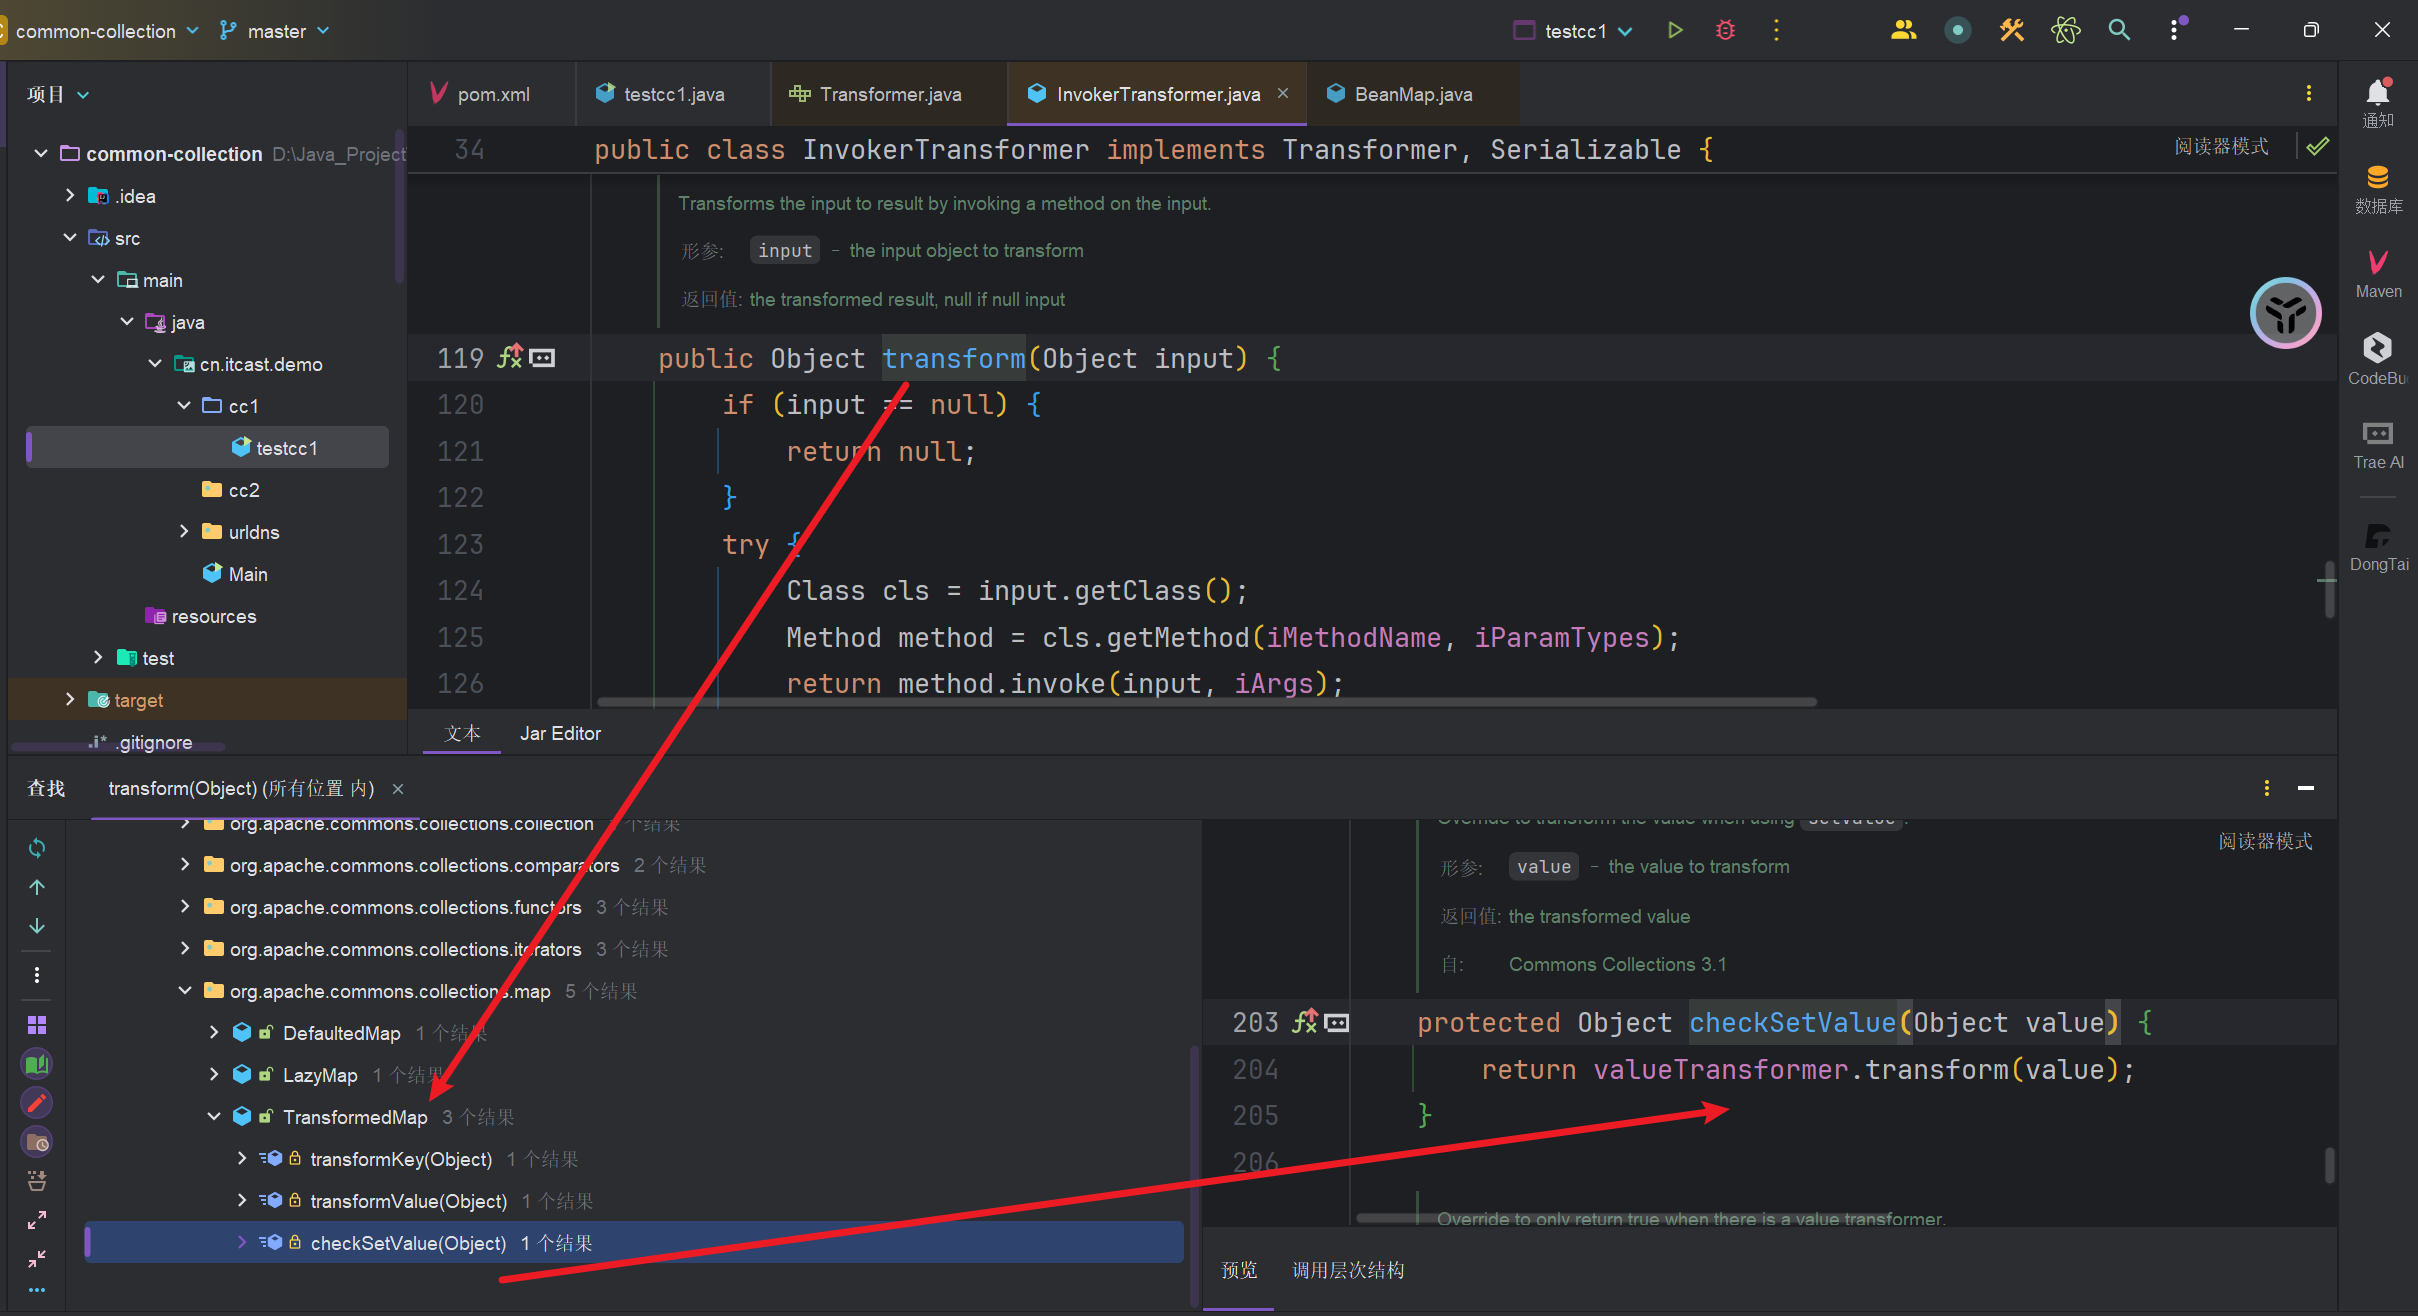Click the editor horizontal scrollbar

1205,702
